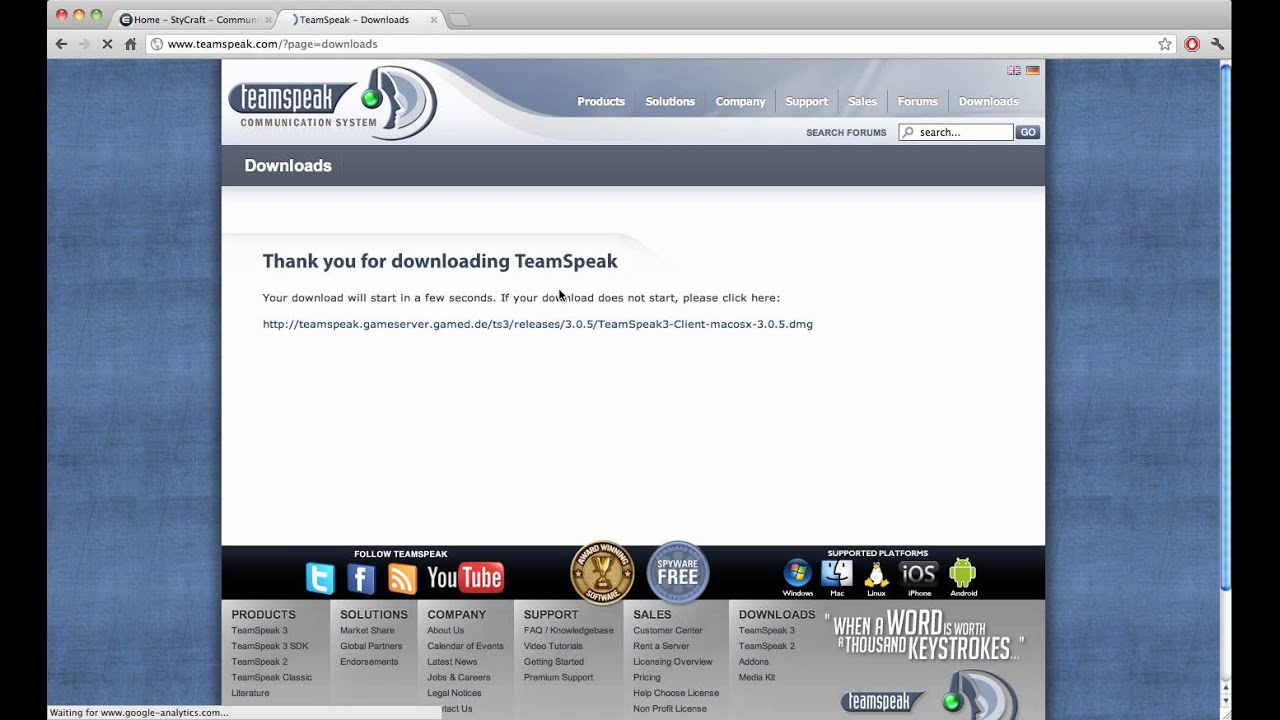Click the Legal Notices footer link
The image size is (1280, 720).
point(454,693)
